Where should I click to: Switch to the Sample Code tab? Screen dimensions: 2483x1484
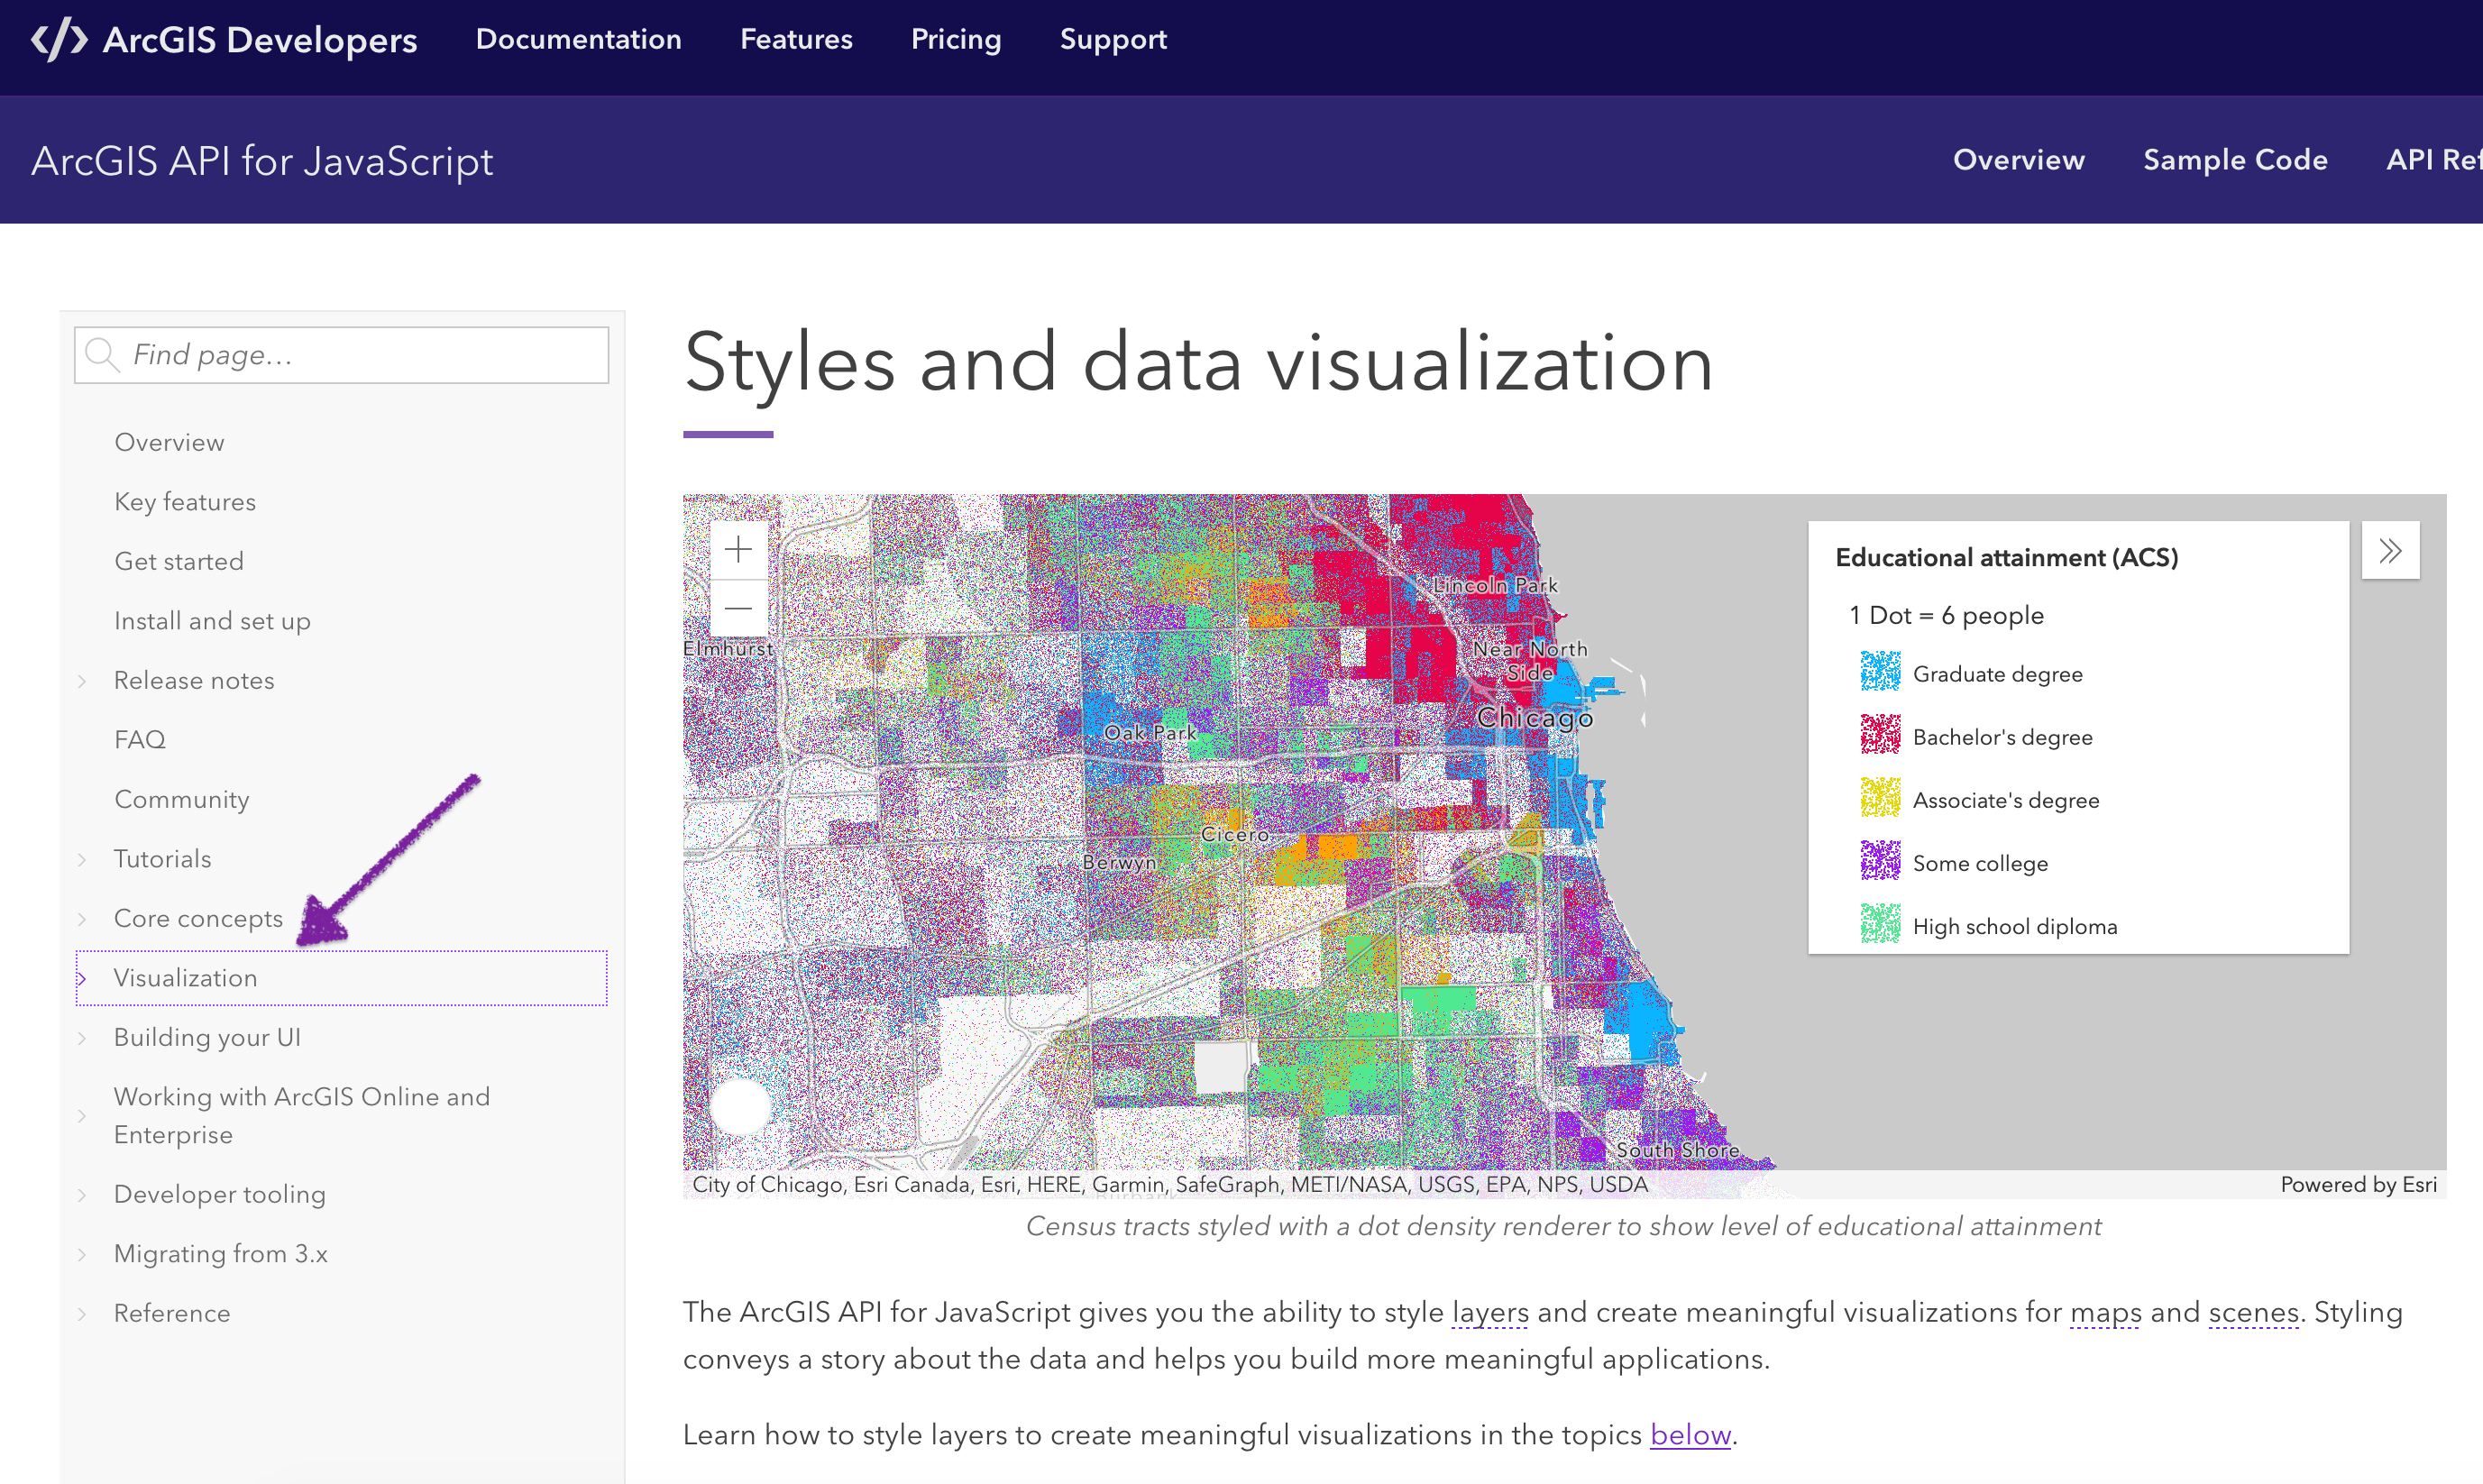pos(2236,160)
